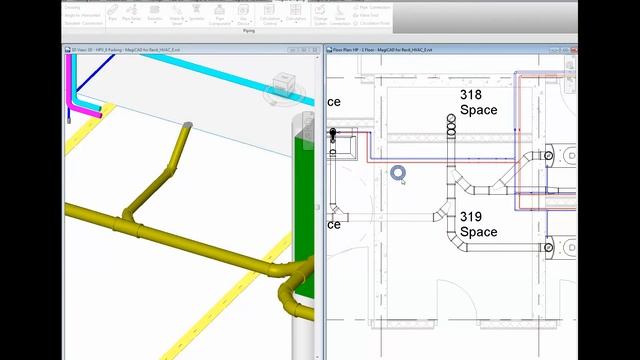
Task: Select the Change System tool
Action: click(320, 15)
